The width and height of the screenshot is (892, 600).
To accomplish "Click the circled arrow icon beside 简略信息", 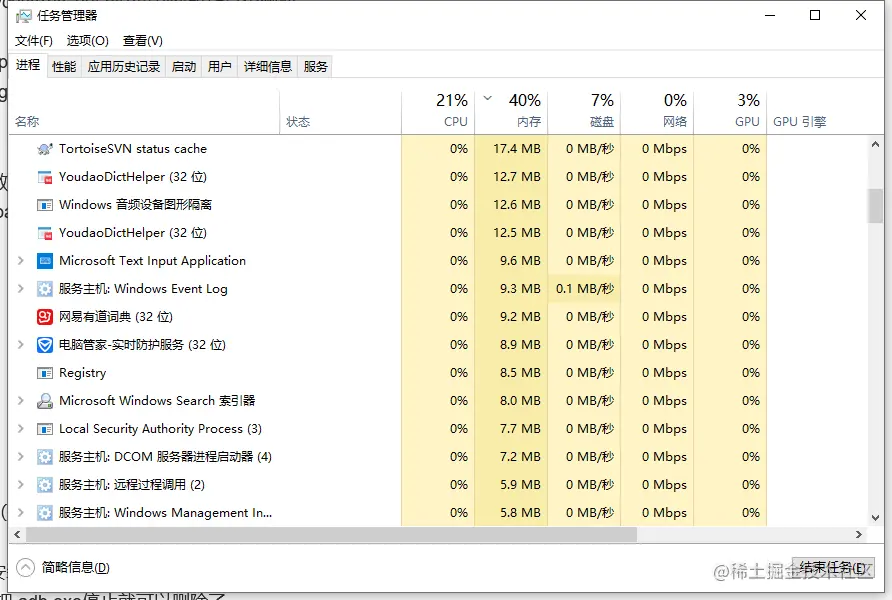I will (x=26, y=568).
